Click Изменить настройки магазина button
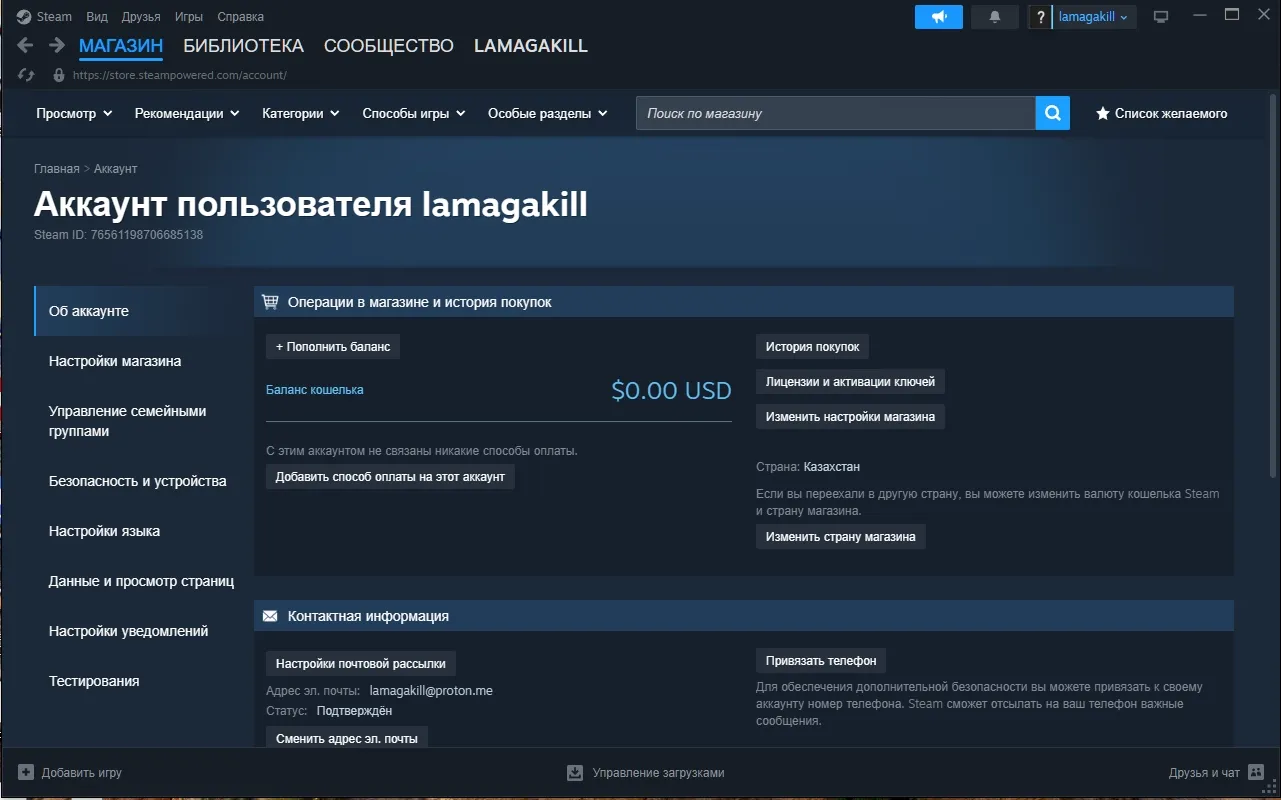This screenshot has height=800, width=1281. coord(850,417)
